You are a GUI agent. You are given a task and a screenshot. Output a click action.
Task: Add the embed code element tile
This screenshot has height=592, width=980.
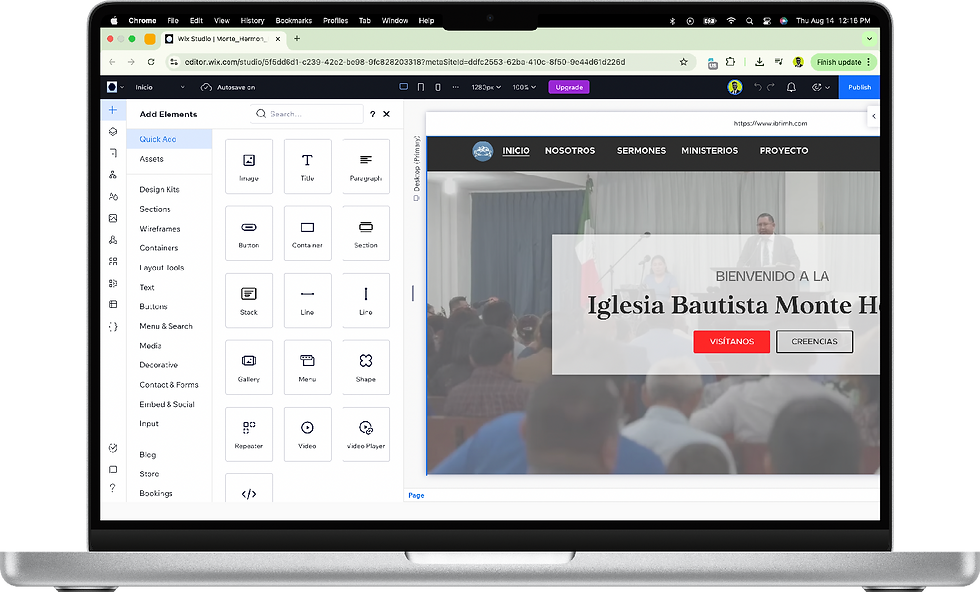(249, 488)
